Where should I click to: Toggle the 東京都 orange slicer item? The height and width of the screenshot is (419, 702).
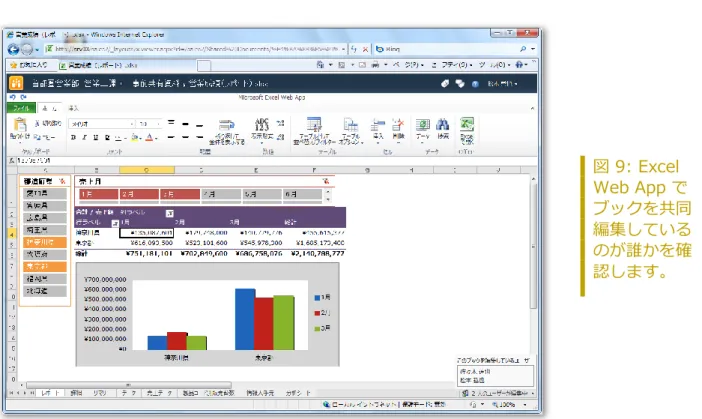(x=45, y=266)
